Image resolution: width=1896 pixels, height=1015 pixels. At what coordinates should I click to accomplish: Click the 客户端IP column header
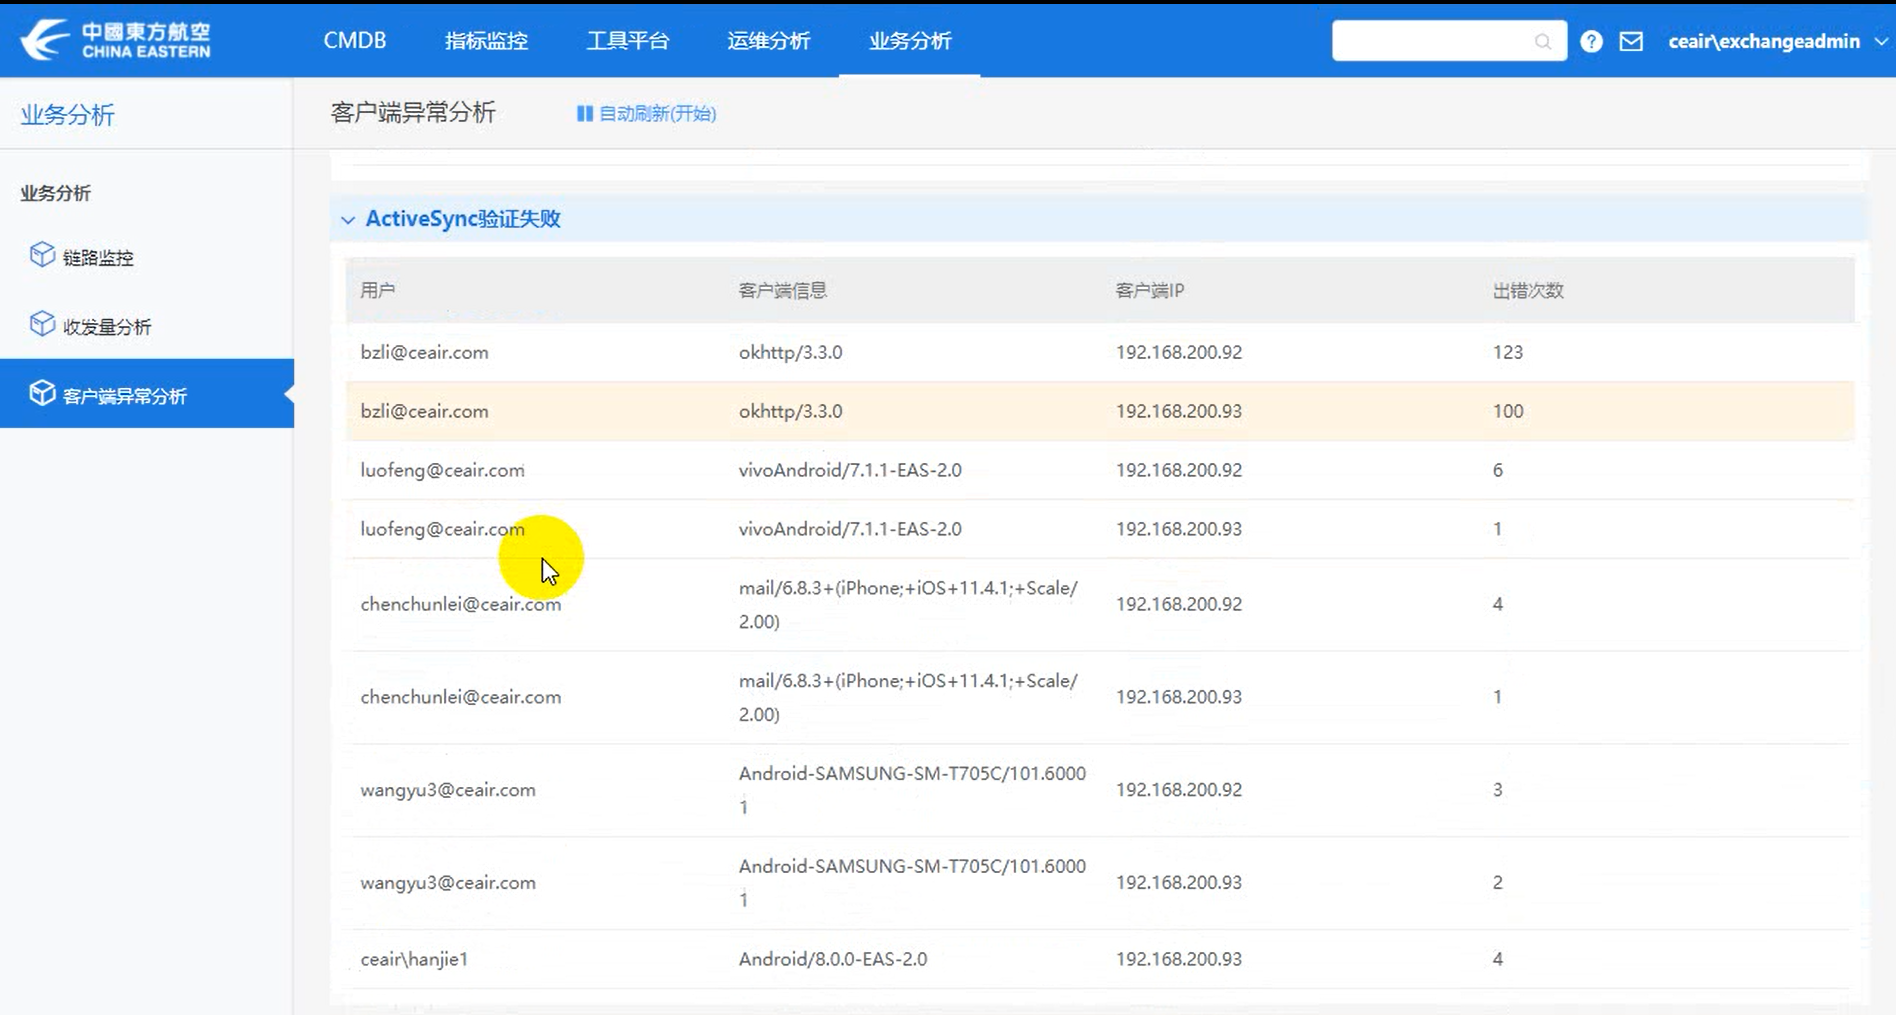click(1150, 290)
